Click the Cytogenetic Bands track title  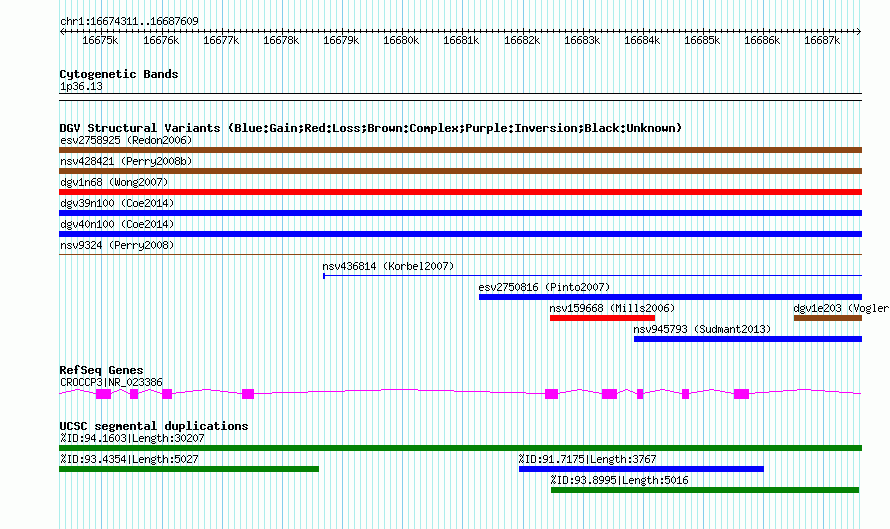coord(119,74)
